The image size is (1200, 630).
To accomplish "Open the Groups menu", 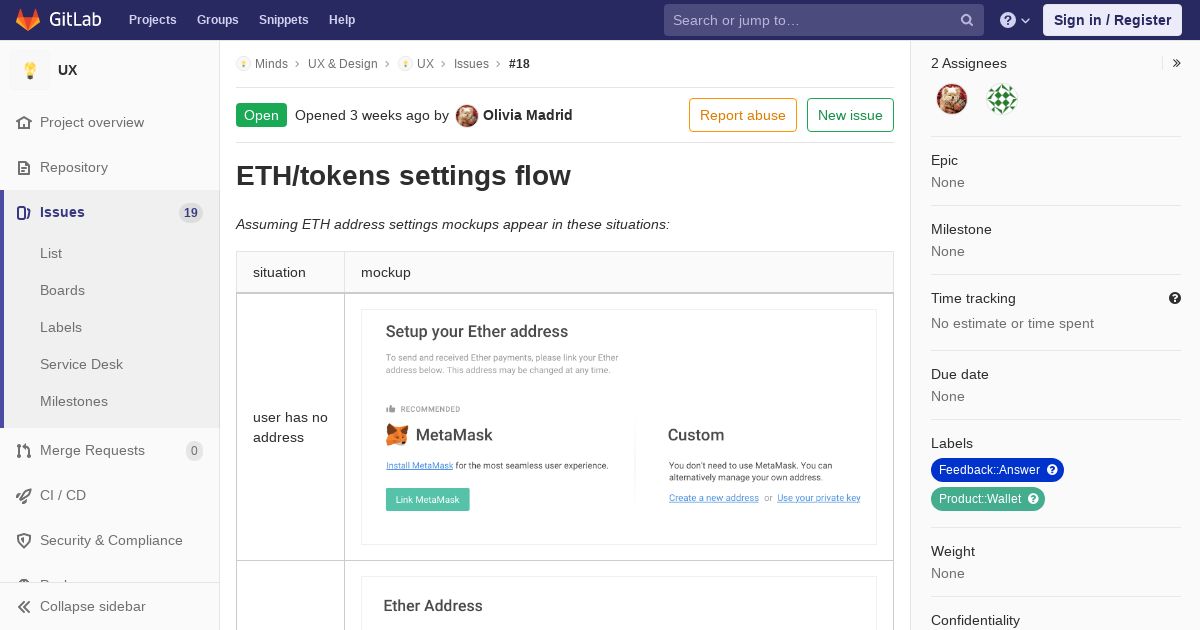I will [218, 20].
